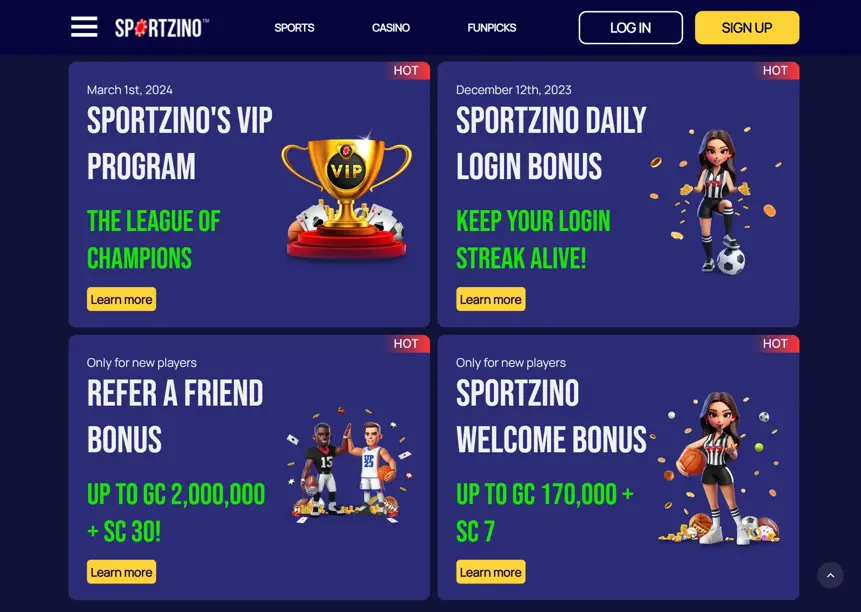Click the Log In button
The image size is (861, 612).
[x=630, y=27]
